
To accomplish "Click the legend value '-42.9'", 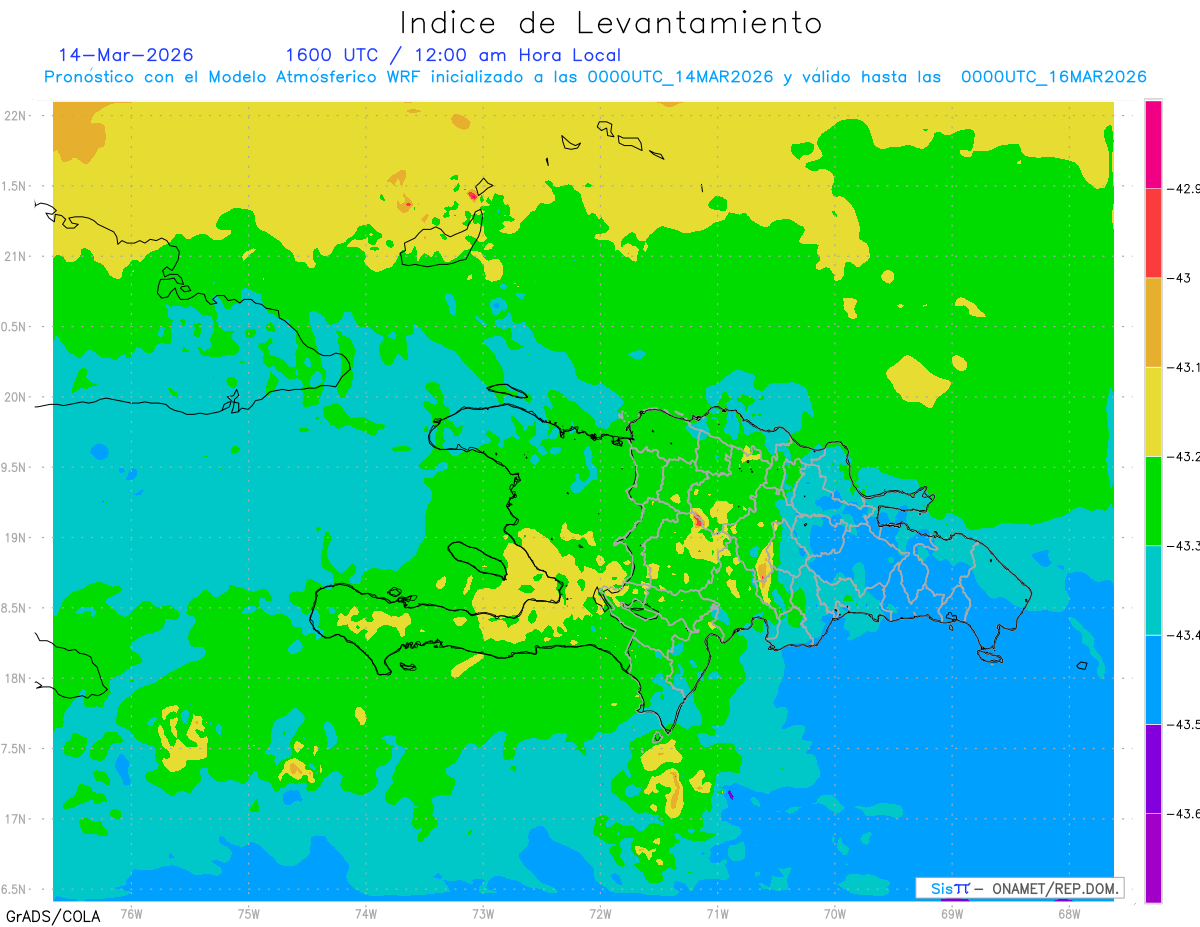I will click(1183, 189).
